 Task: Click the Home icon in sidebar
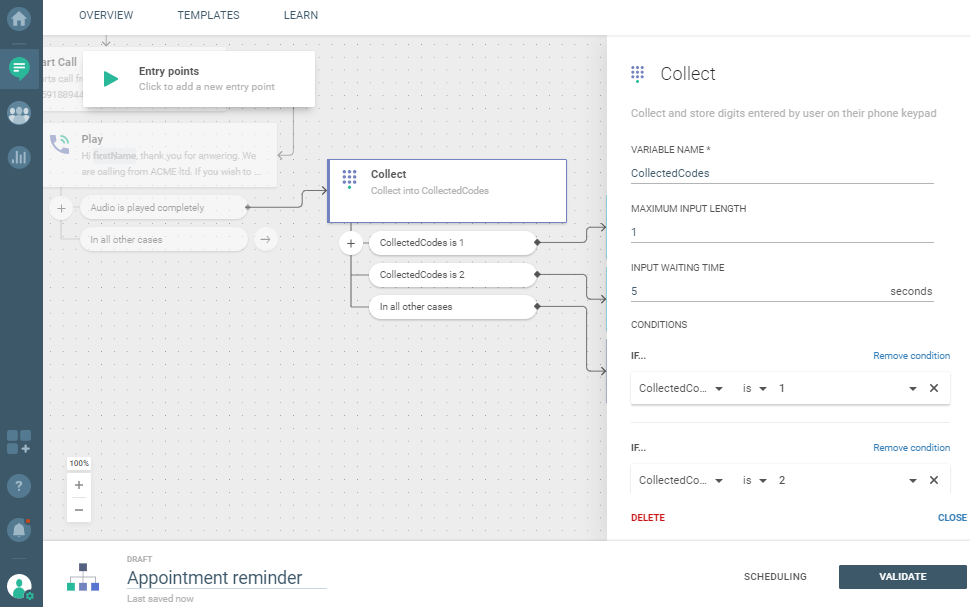(19, 18)
